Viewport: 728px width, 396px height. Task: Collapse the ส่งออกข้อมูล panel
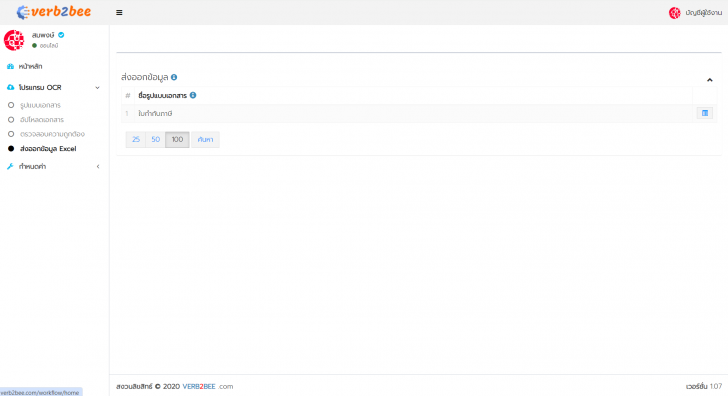709,80
